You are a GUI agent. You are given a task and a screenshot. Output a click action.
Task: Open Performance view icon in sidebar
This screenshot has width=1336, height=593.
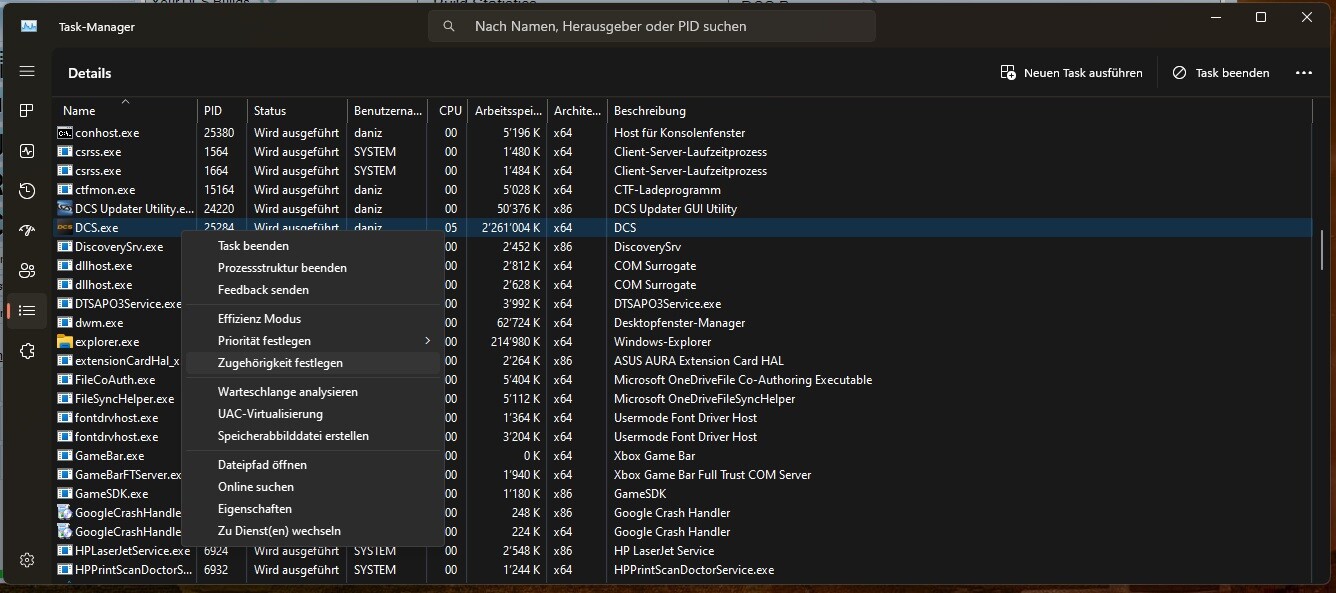[x=27, y=151]
